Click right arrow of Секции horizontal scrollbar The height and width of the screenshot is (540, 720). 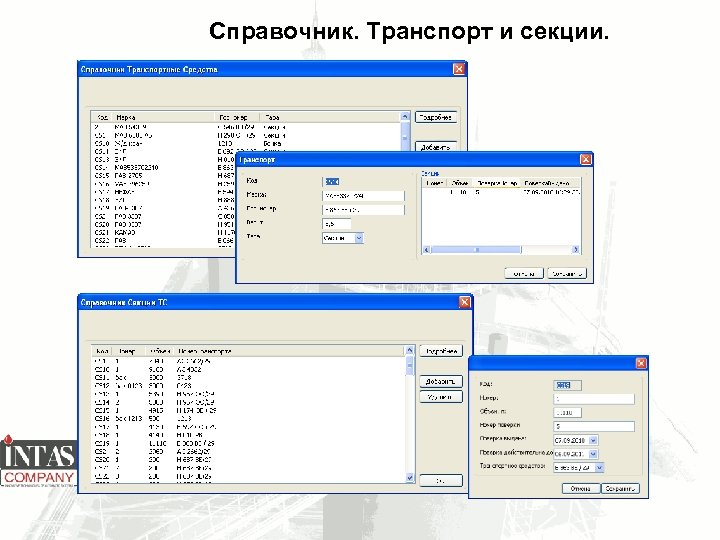coord(575,249)
